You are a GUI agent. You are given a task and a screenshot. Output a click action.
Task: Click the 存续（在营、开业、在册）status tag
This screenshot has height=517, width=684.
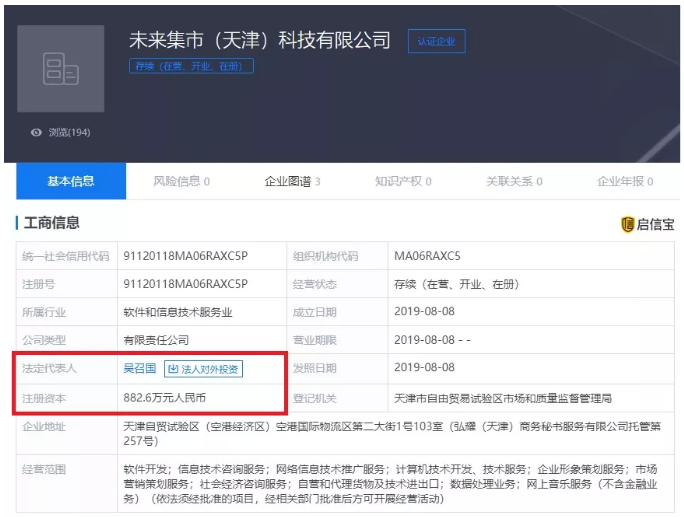click(x=191, y=66)
